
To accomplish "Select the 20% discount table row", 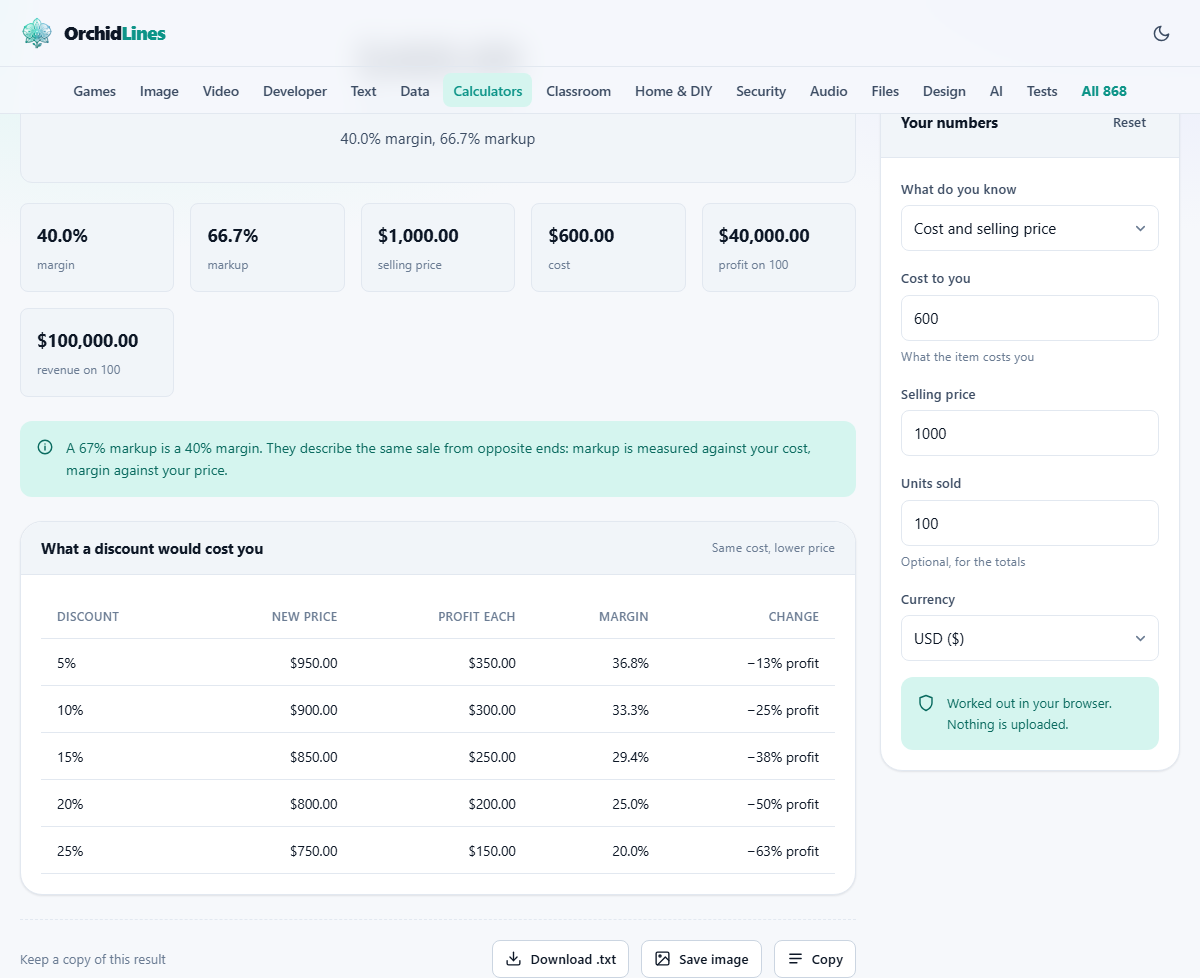I will click(x=438, y=804).
